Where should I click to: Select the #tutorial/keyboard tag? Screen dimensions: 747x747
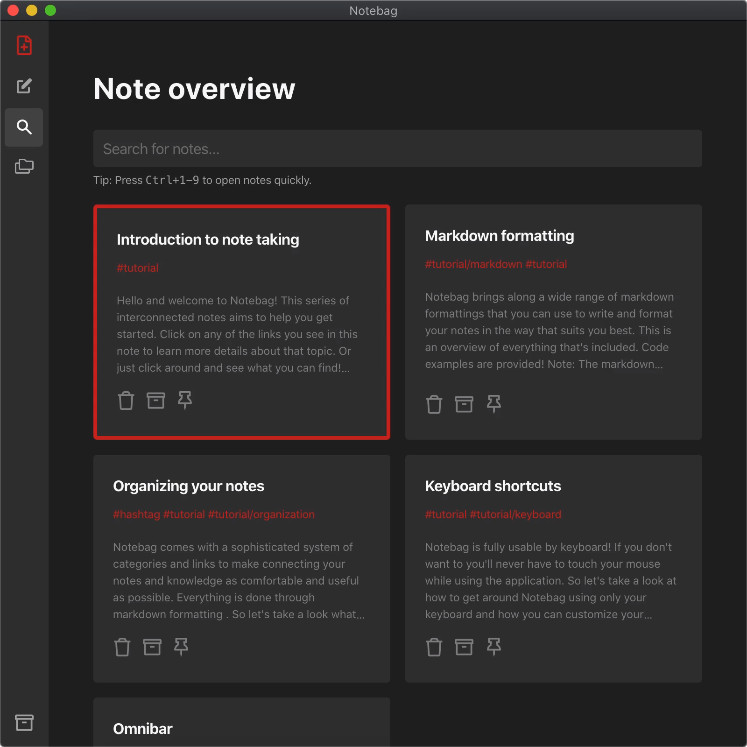click(515, 515)
